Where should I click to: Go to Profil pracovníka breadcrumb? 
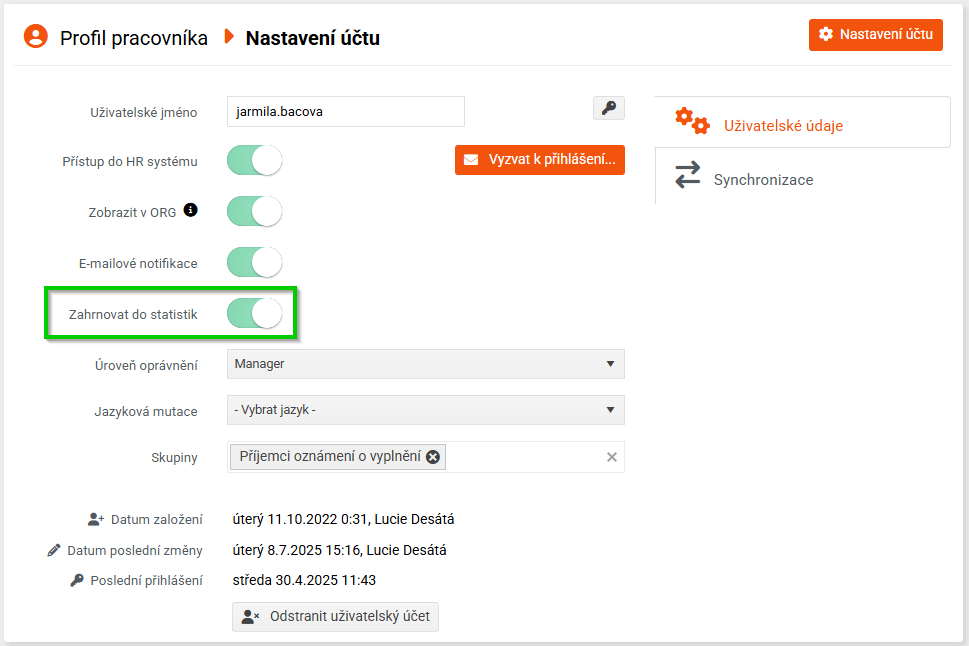pyautogui.click(x=133, y=38)
